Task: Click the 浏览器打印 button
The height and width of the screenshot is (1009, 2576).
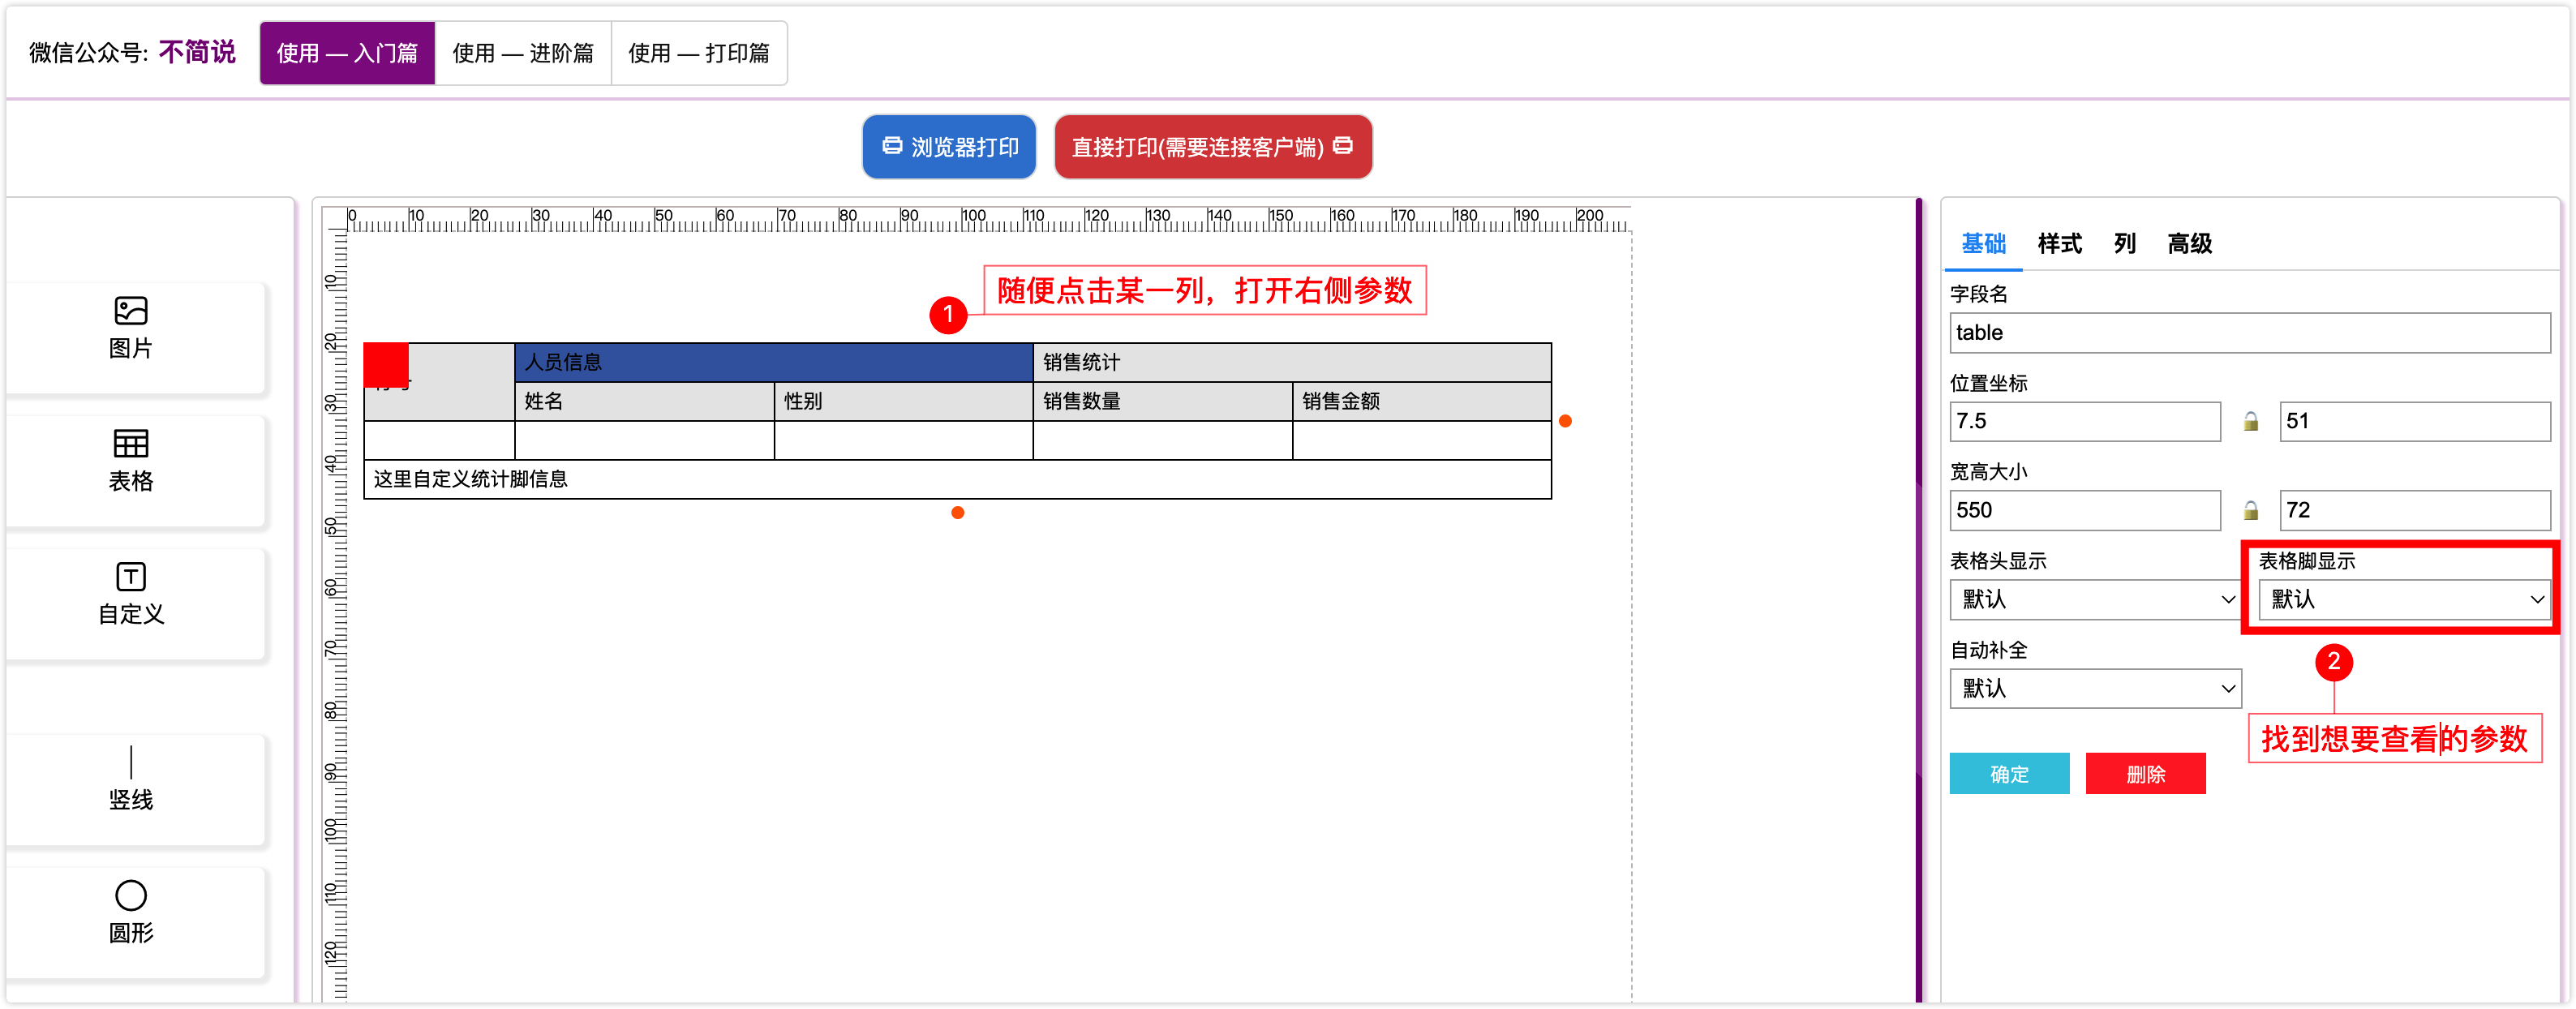Action: [x=949, y=147]
